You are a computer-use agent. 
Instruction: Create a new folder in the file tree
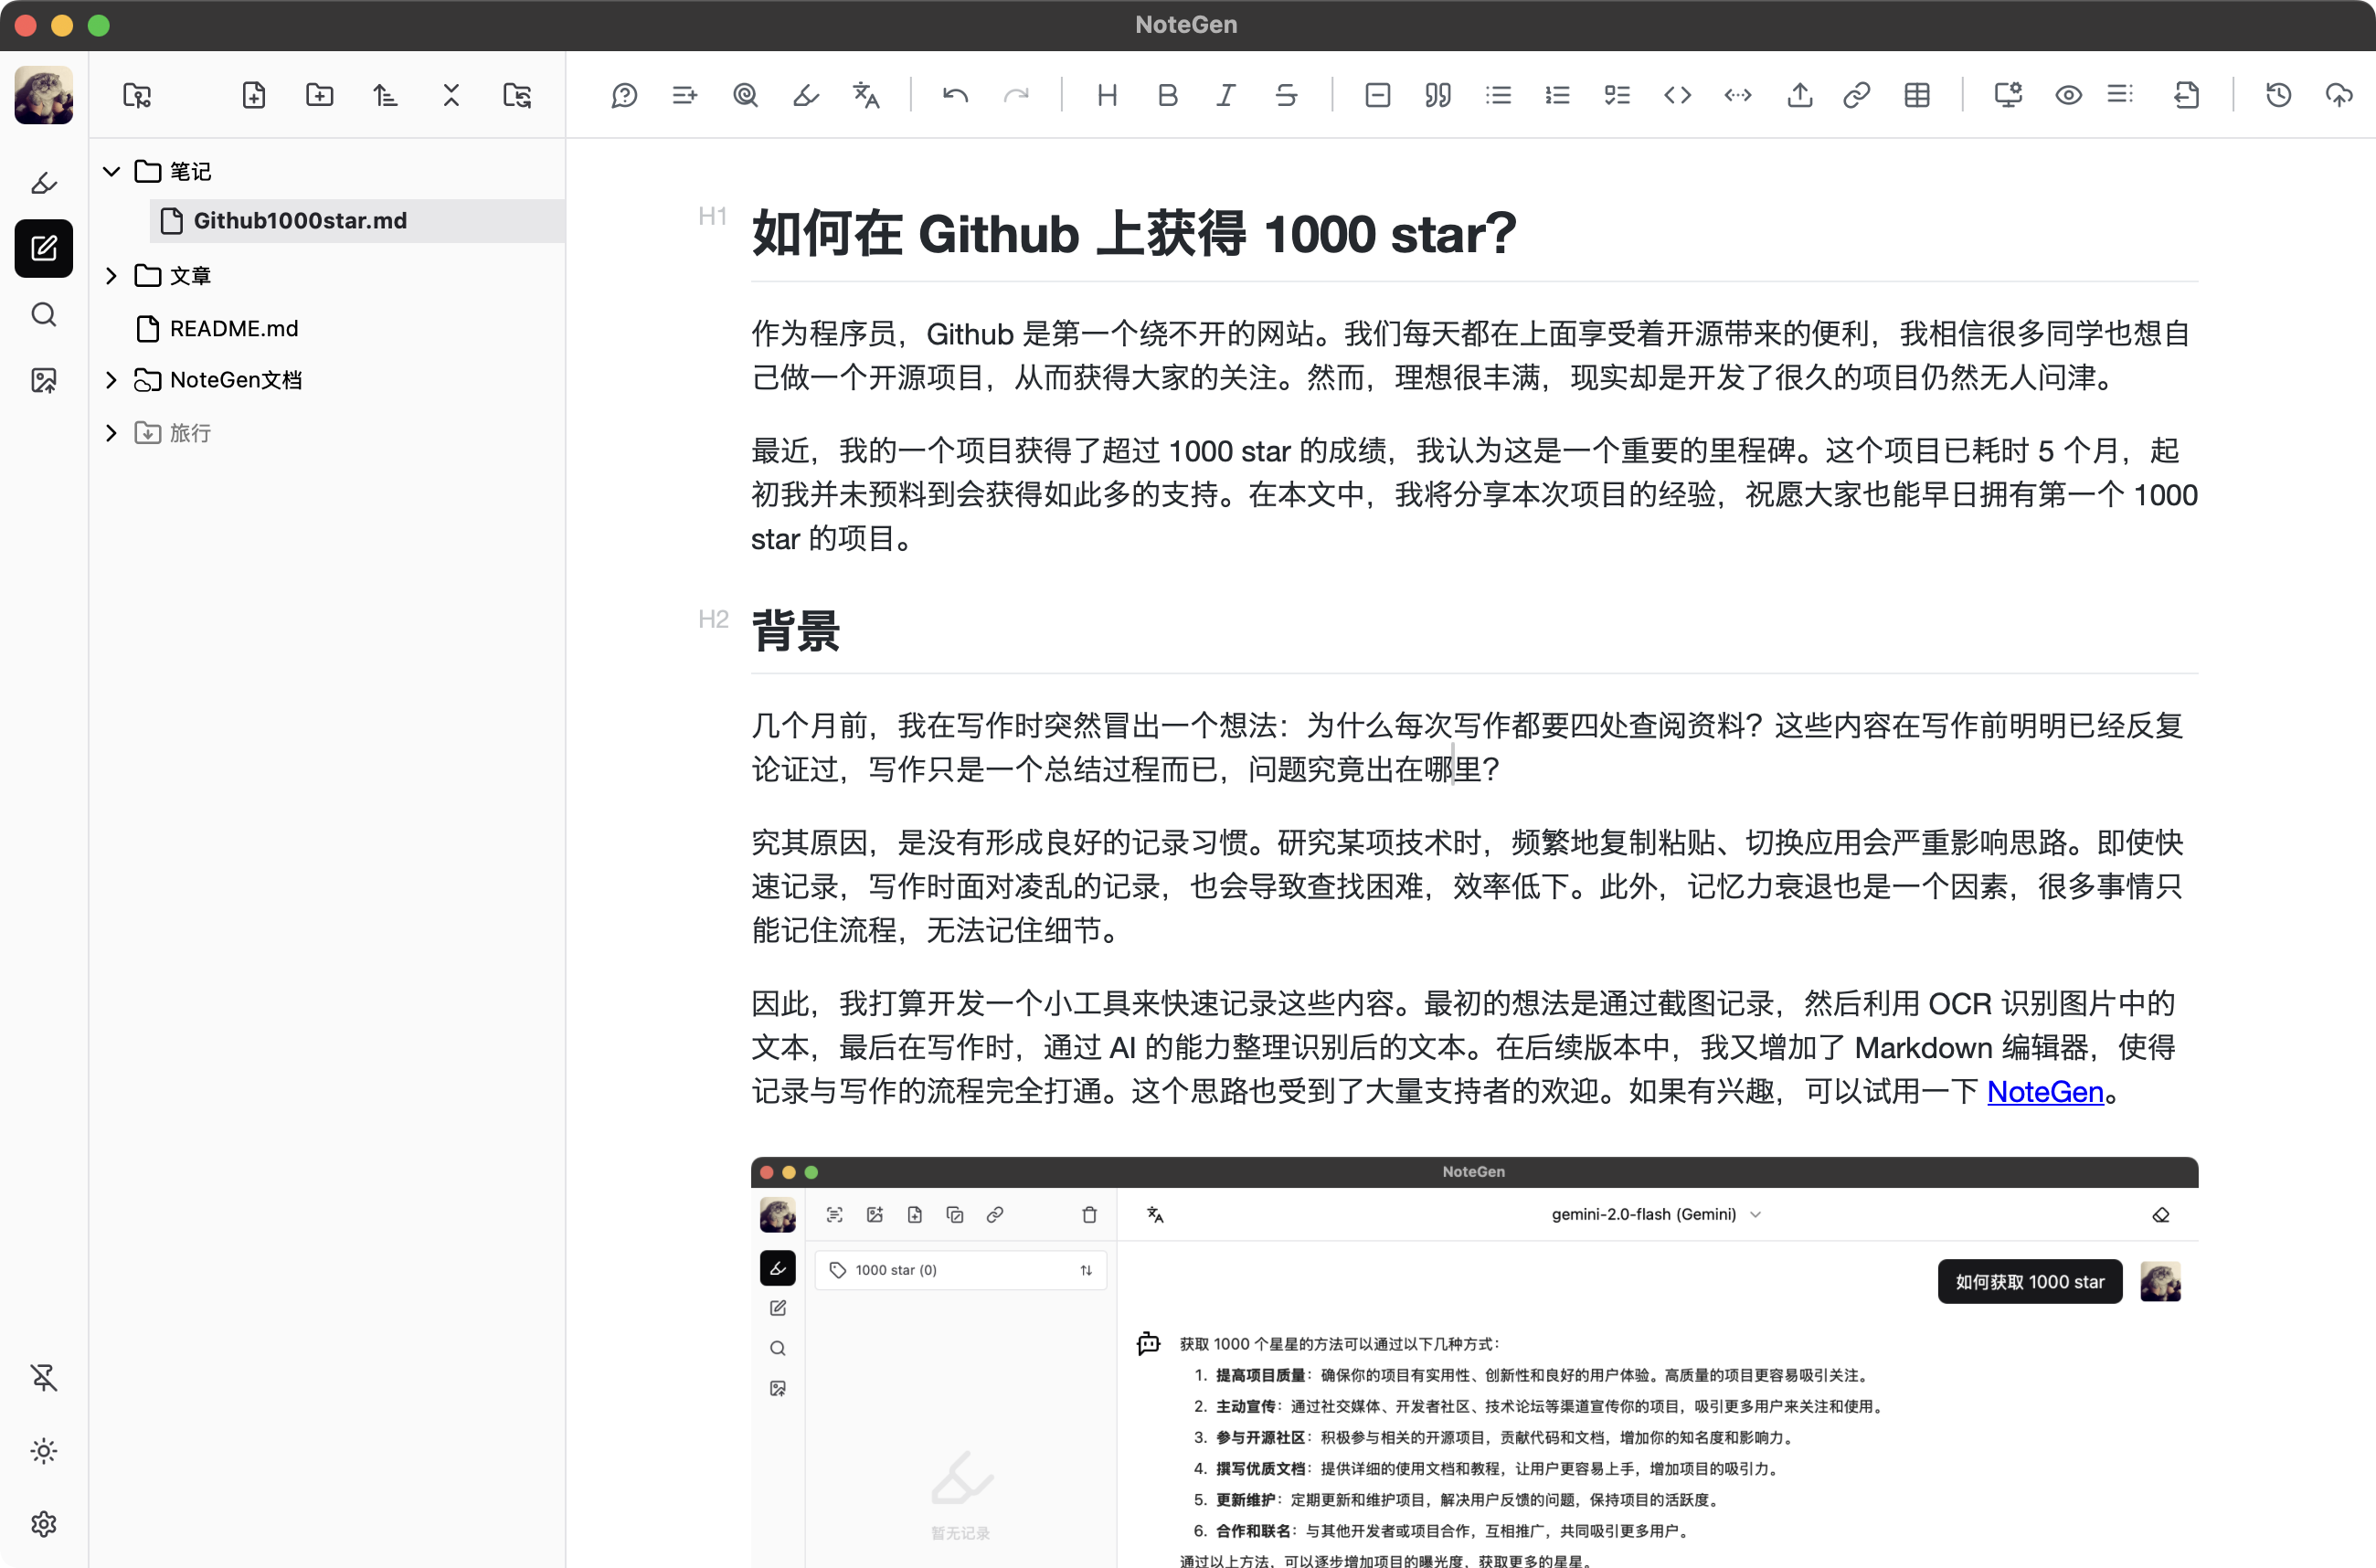(x=319, y=95)
